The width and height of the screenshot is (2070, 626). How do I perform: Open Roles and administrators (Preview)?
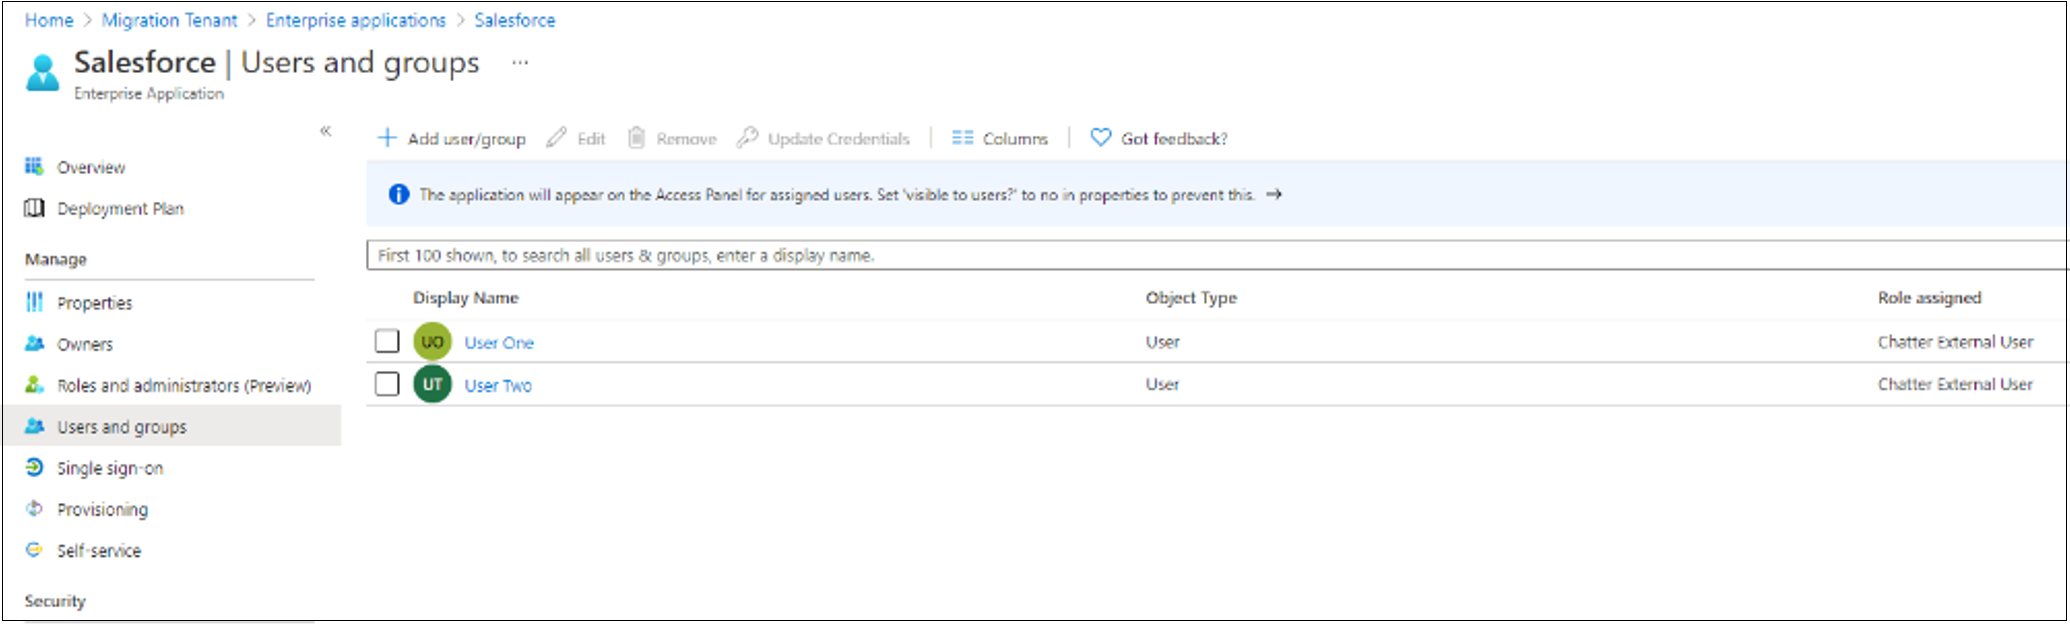(x=184, y=385)
